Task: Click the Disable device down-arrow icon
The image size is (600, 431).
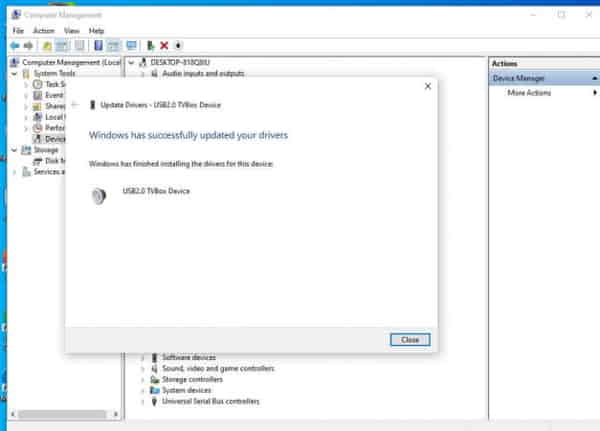Action: click(178, 46)
